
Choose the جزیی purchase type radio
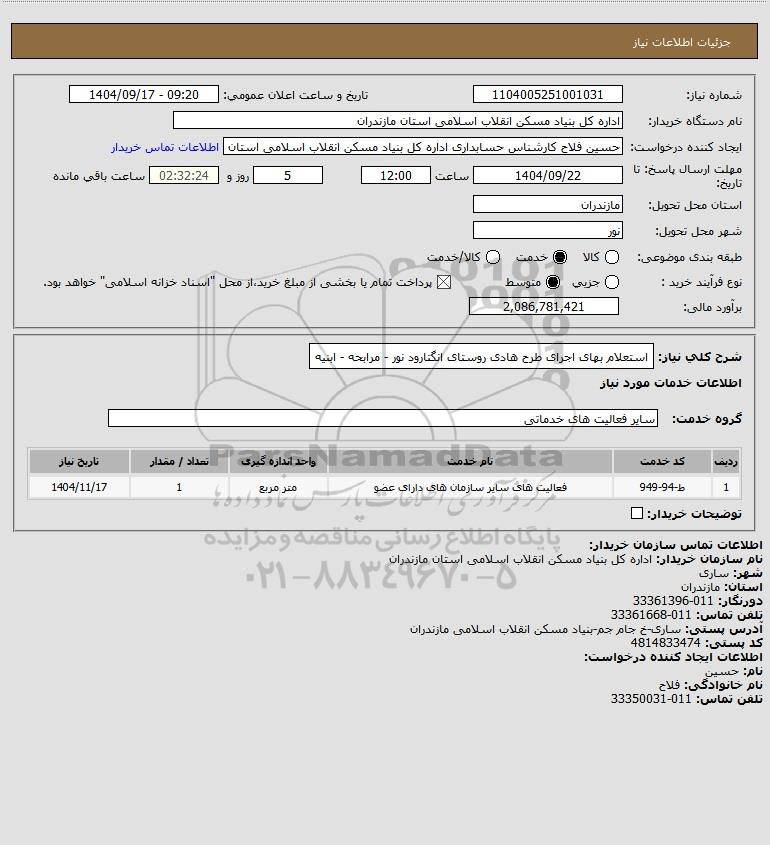click(612, 282)
